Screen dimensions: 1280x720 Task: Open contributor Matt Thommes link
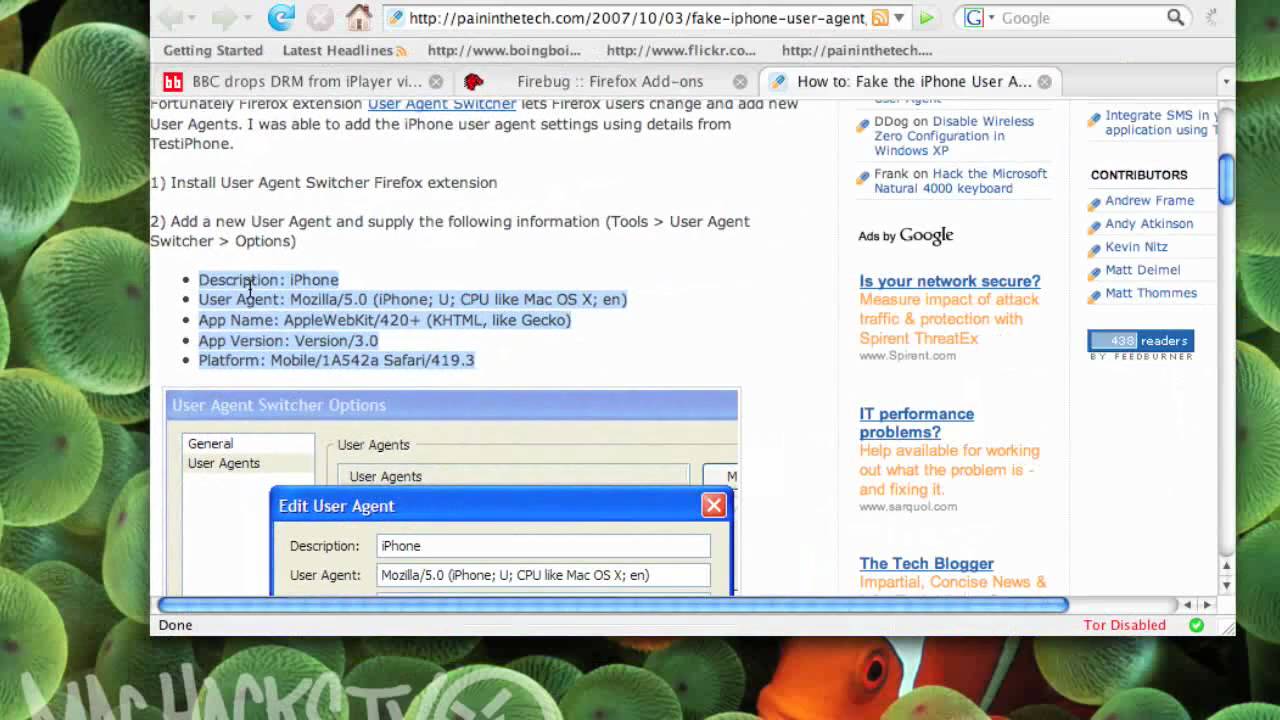point(1151,293)
